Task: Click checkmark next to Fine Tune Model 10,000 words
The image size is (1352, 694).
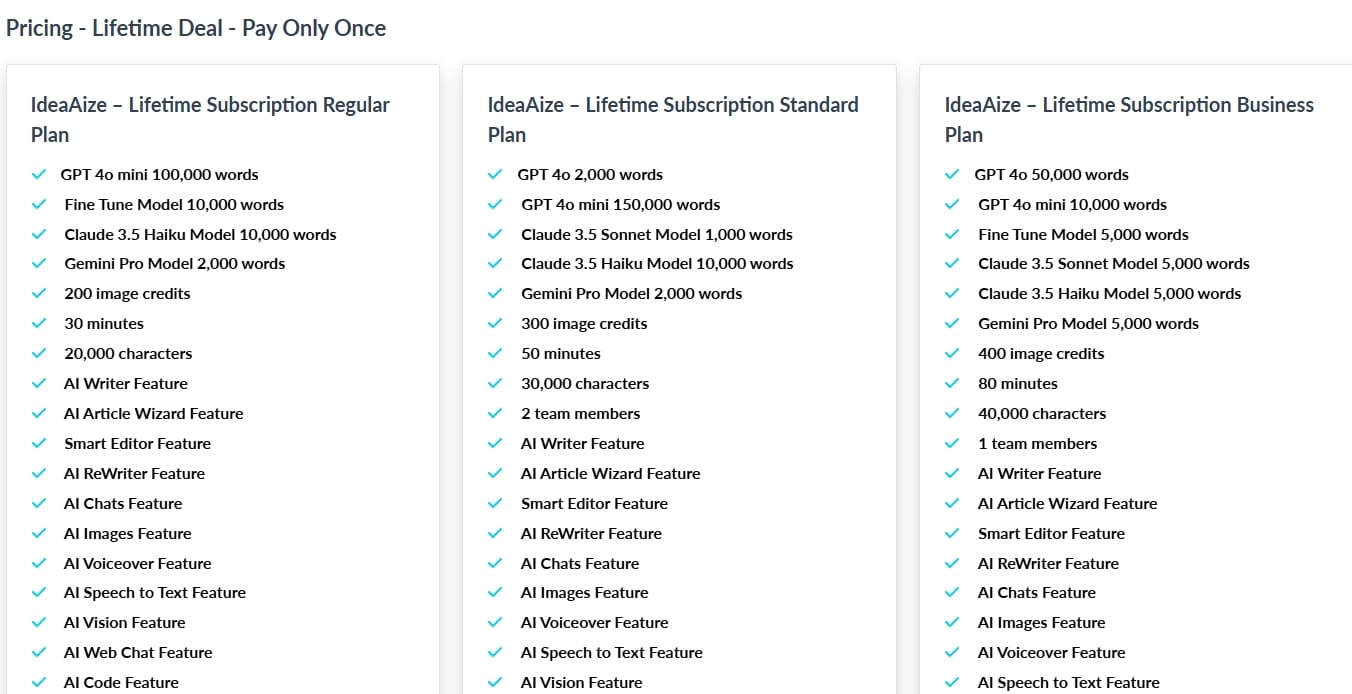Action: 39,204
